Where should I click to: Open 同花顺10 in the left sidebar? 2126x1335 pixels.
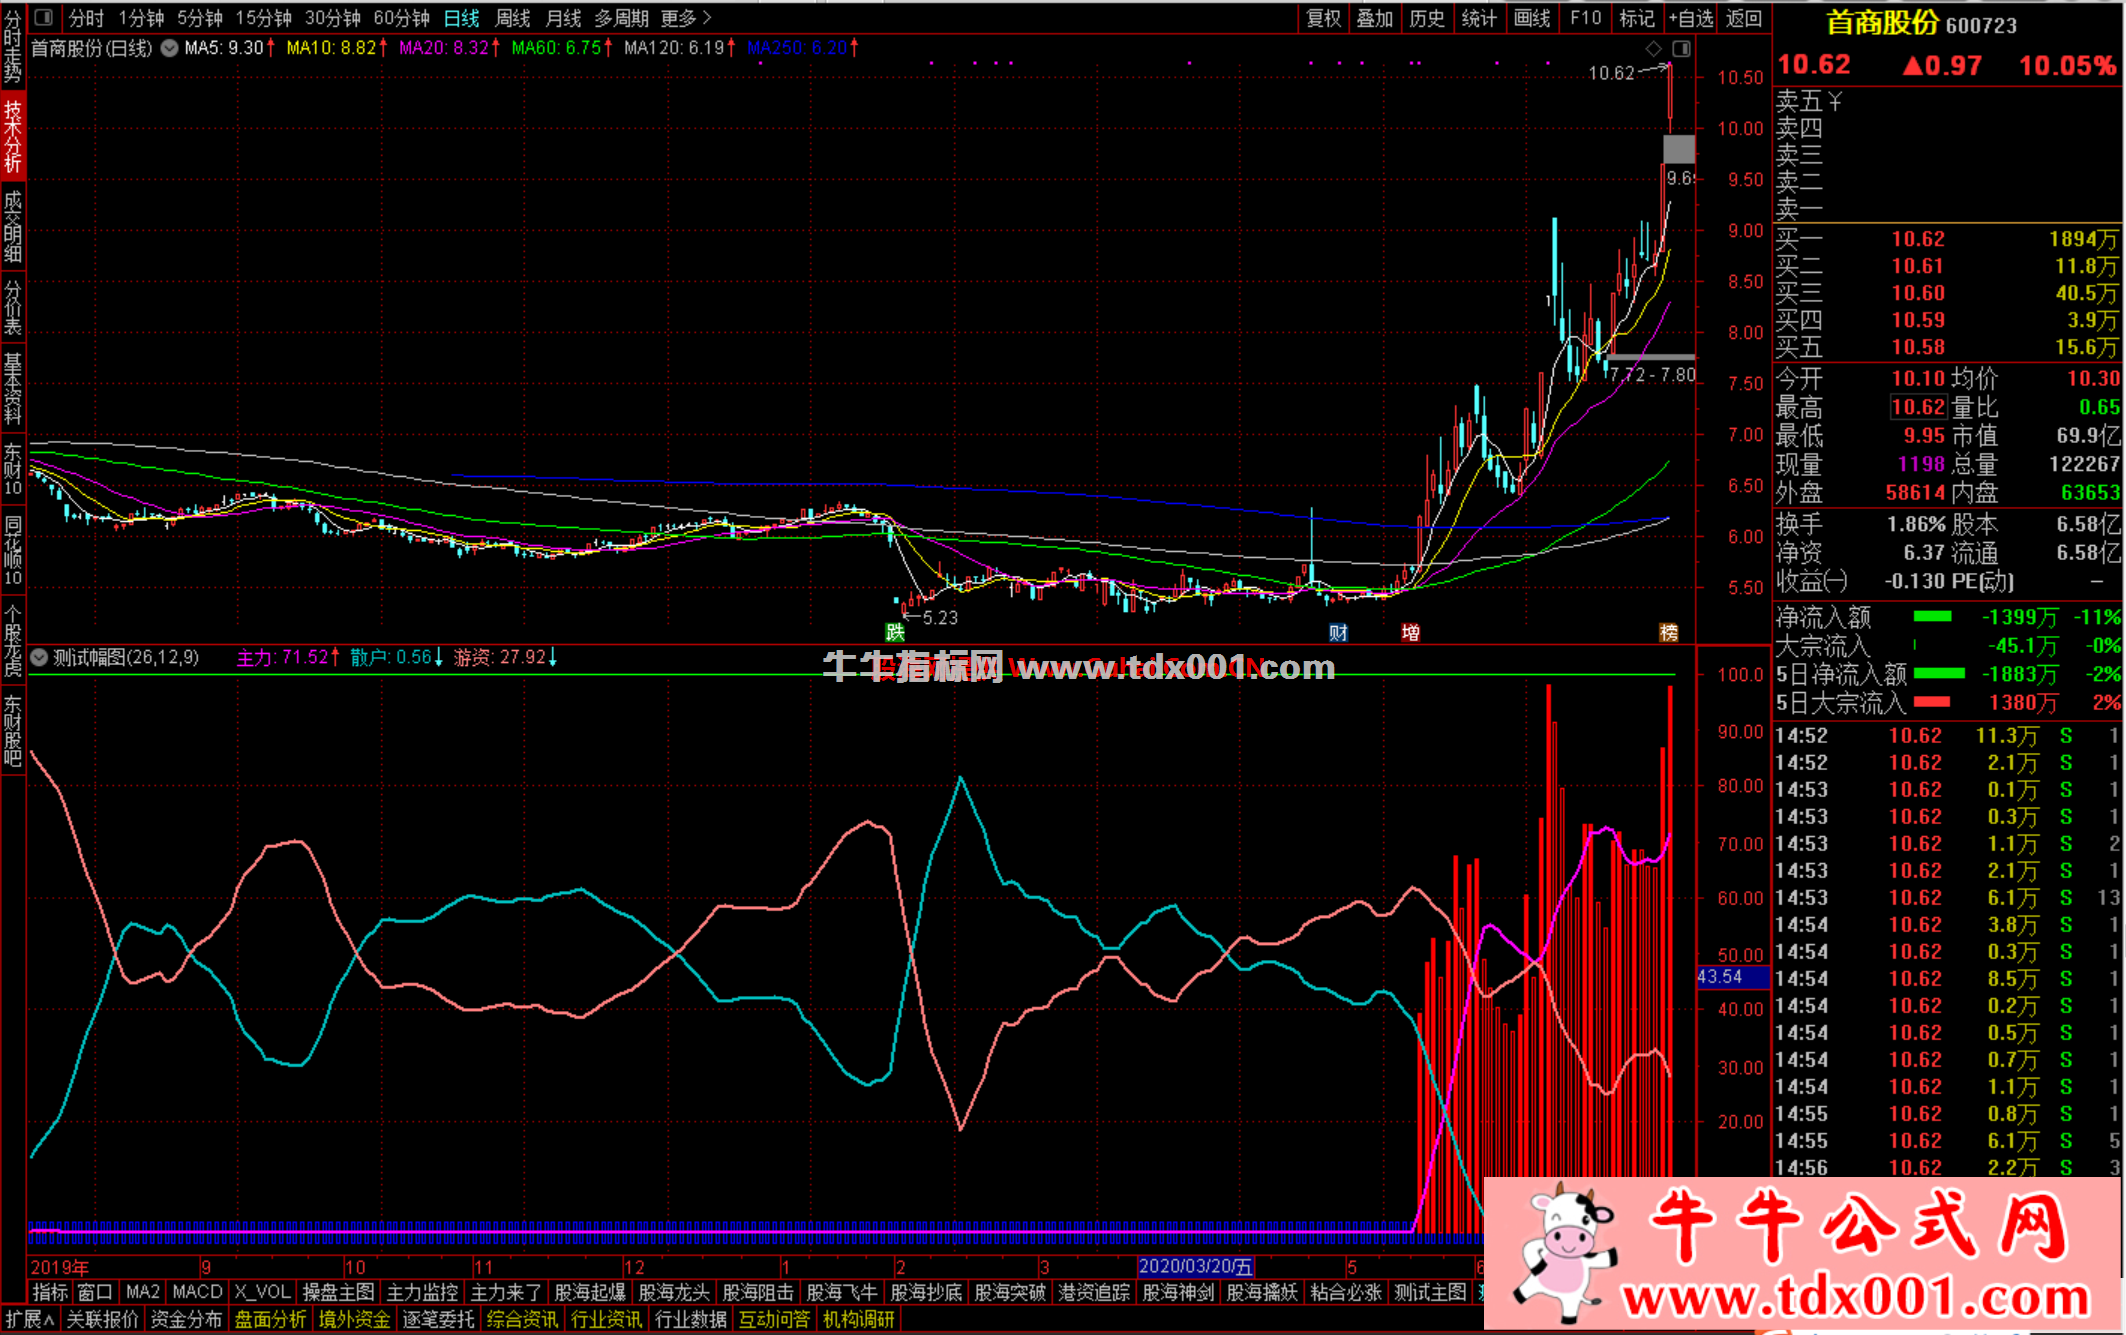12,551
